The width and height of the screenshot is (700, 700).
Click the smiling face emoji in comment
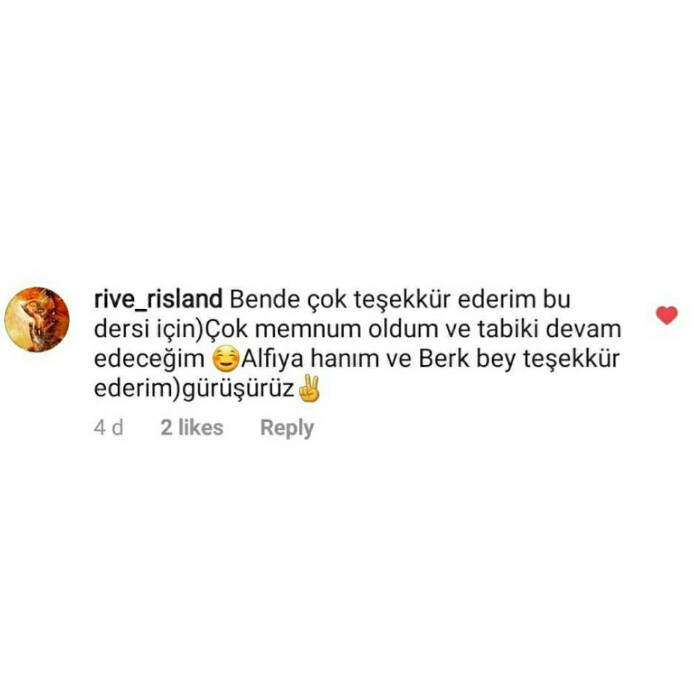coord(225,359)
